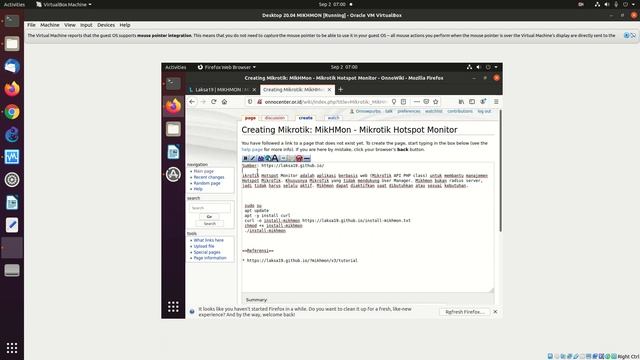640x360 pixels.
Task: Open VirtualBox View menu
Action: point(70,25)
